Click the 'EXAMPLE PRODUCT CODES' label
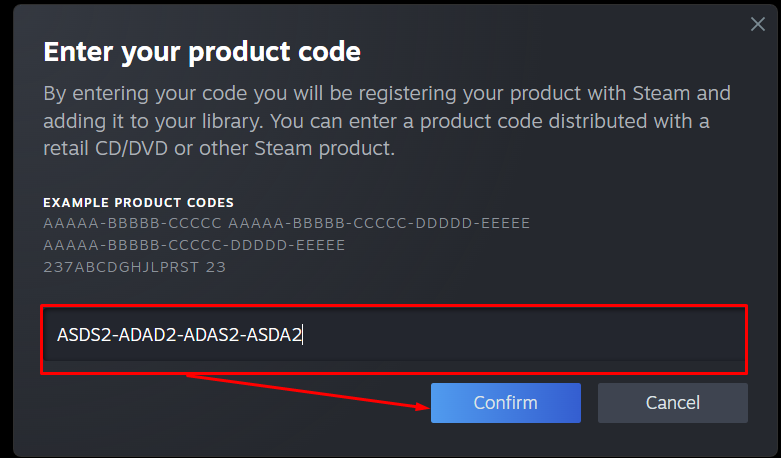 (x=138, y=203)
